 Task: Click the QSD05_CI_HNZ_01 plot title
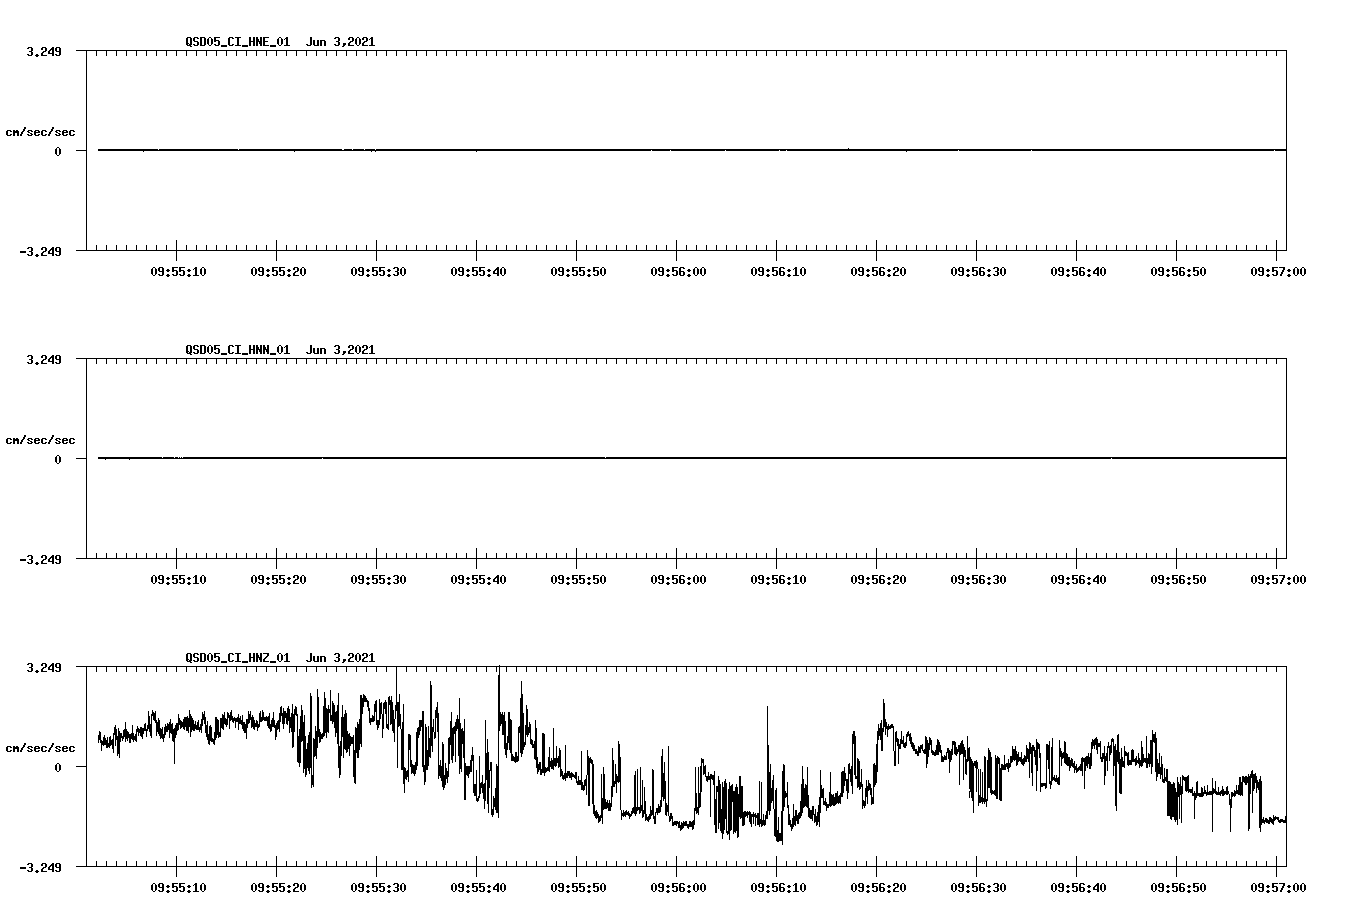tap(280, 658)
